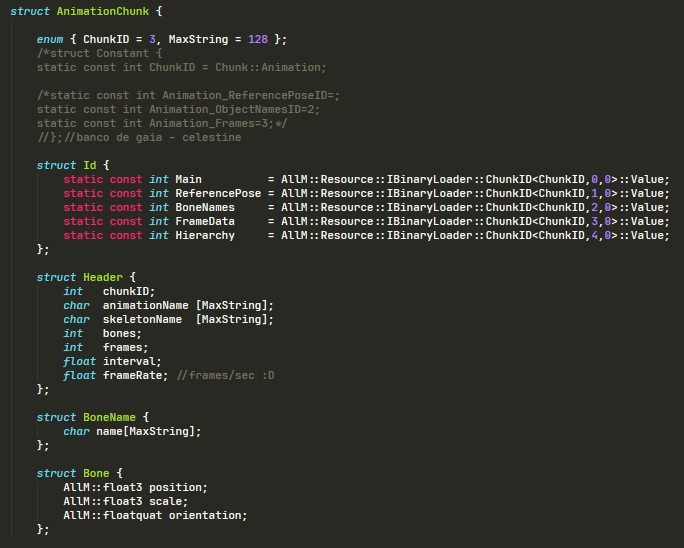Viewport: 684px width, 548px height.
Task: Click the 'BoneNames' constant name
Action: coord(205,207)
